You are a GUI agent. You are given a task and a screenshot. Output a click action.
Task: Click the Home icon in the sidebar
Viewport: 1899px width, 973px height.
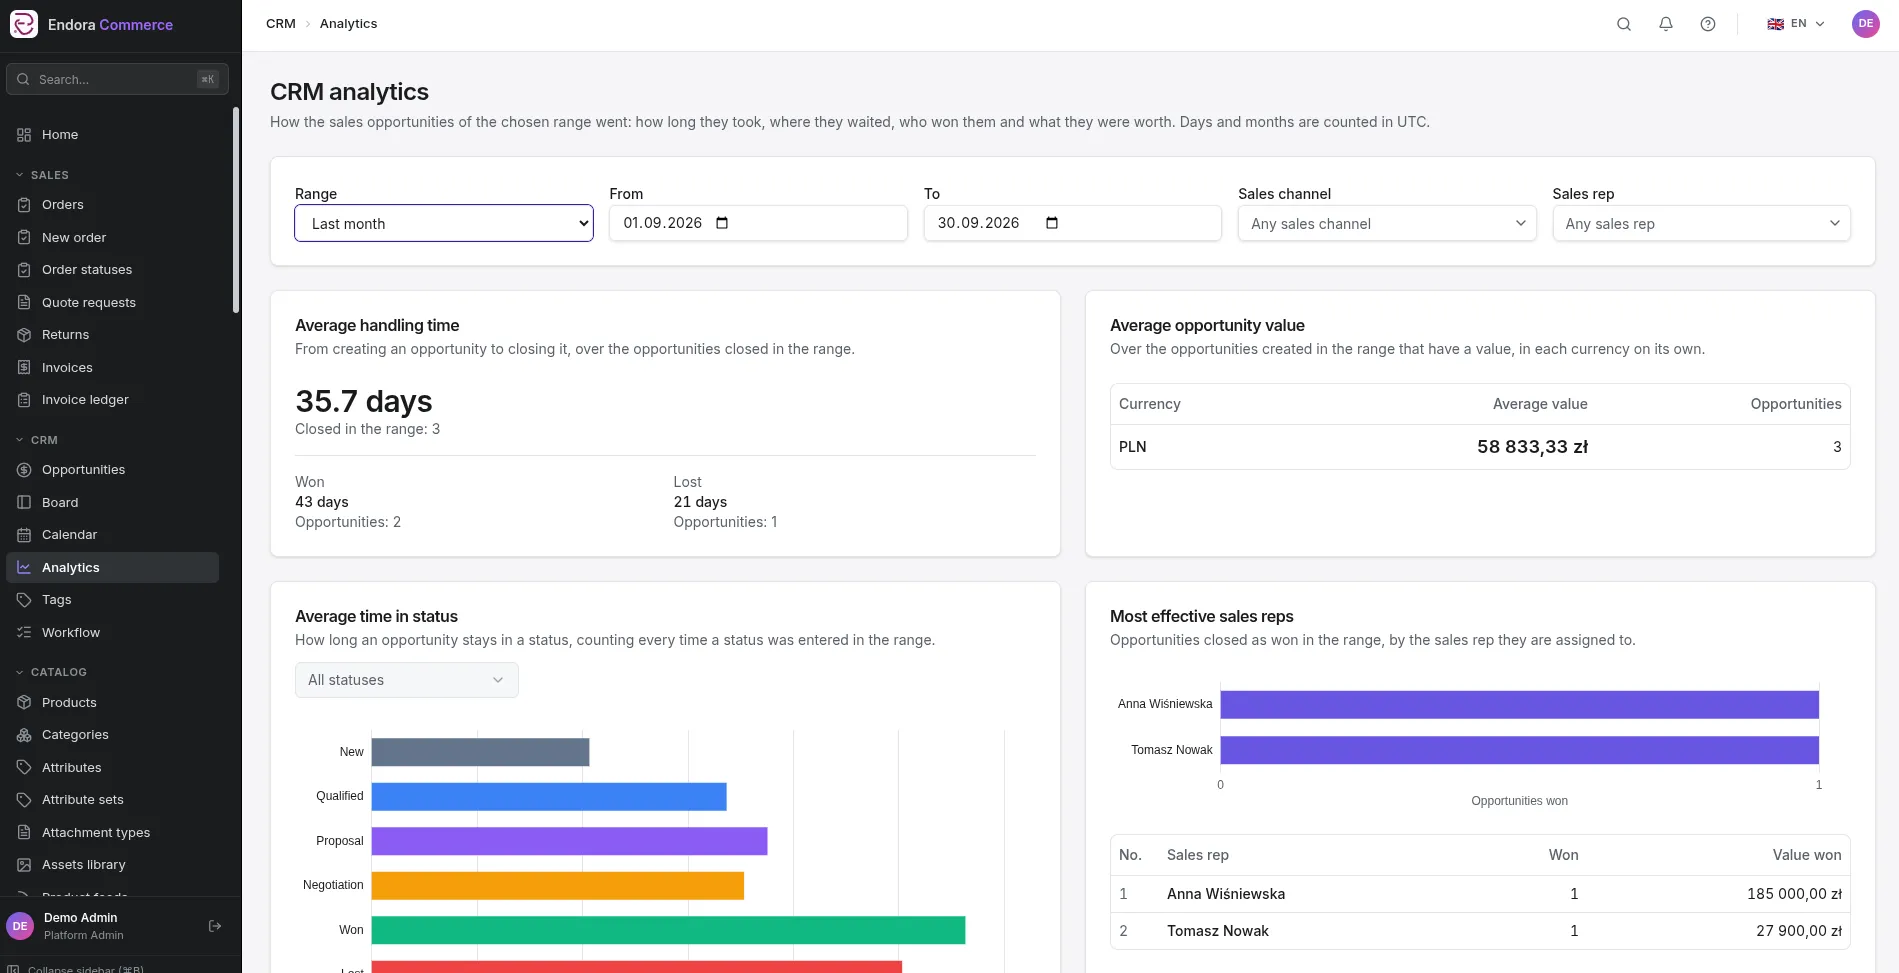(x=24, y=135)
